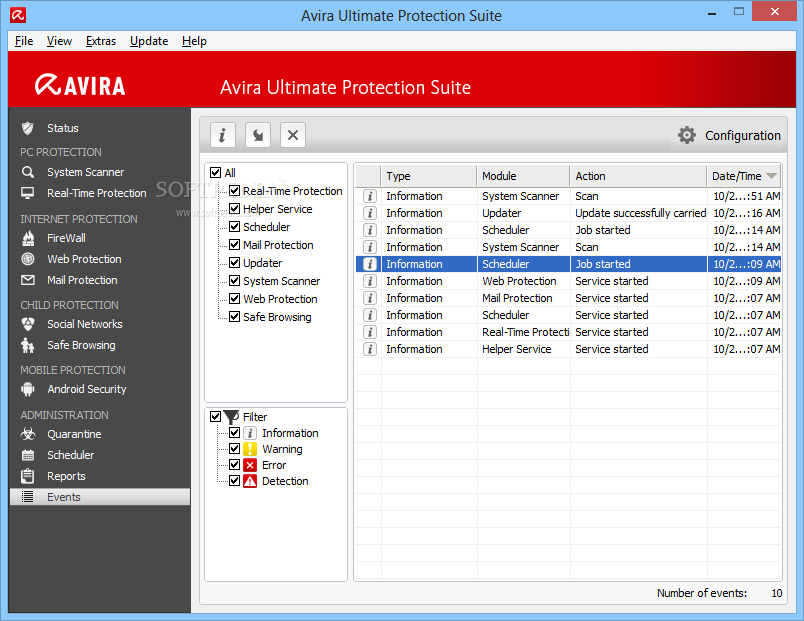The width and height of the screenshot is (804, 621).
Task: Select the Web Protection Service started event
Action: pos(568,281)
